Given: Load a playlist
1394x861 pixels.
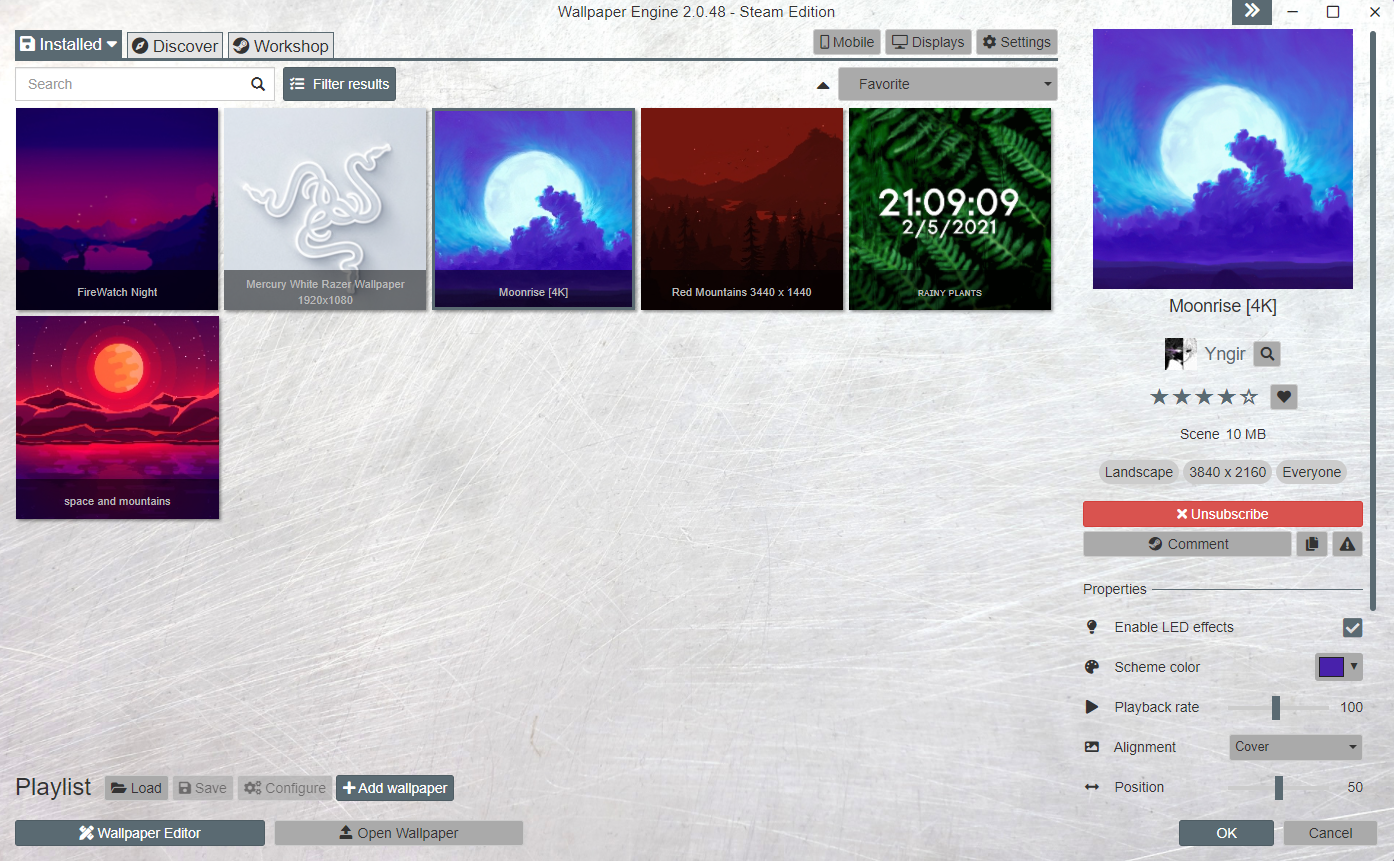Looking at the screenshot, I should (136, 788).
